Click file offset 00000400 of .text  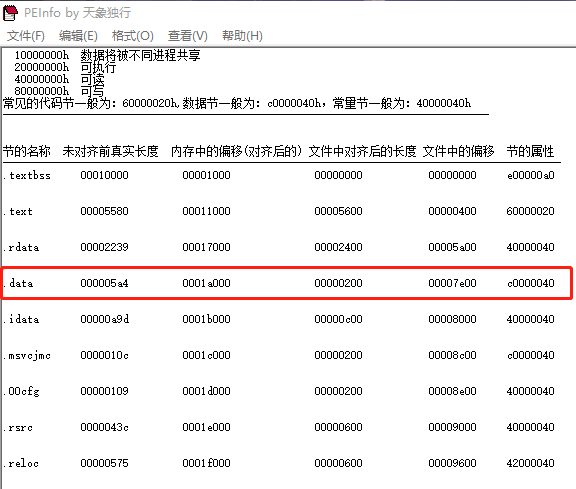point(452,211)
